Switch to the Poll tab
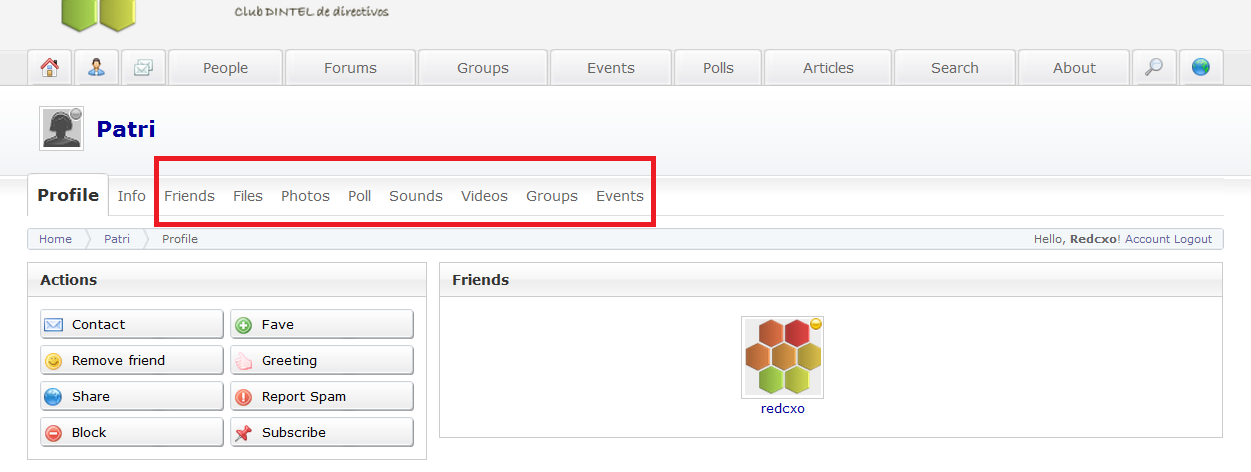The height and width of the screenshot is (472, 1251). (360, 196)
